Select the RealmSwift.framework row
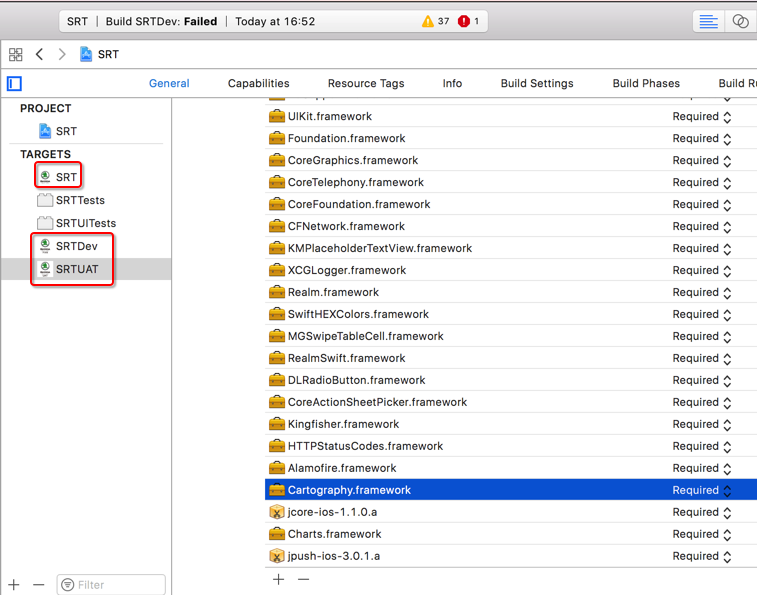The height and width of the screenshot is (595, 757). click(x=511, y=358)
